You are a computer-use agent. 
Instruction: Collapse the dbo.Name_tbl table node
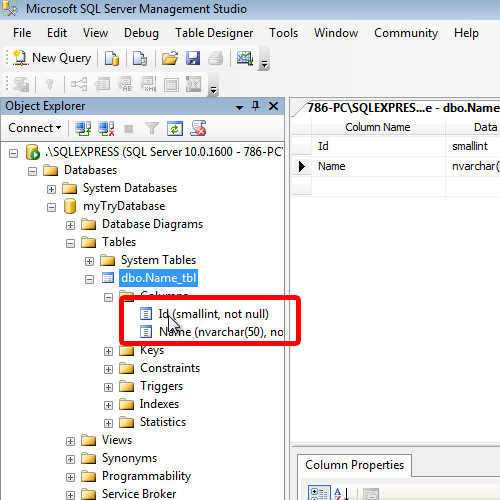[x=89, y=279]
